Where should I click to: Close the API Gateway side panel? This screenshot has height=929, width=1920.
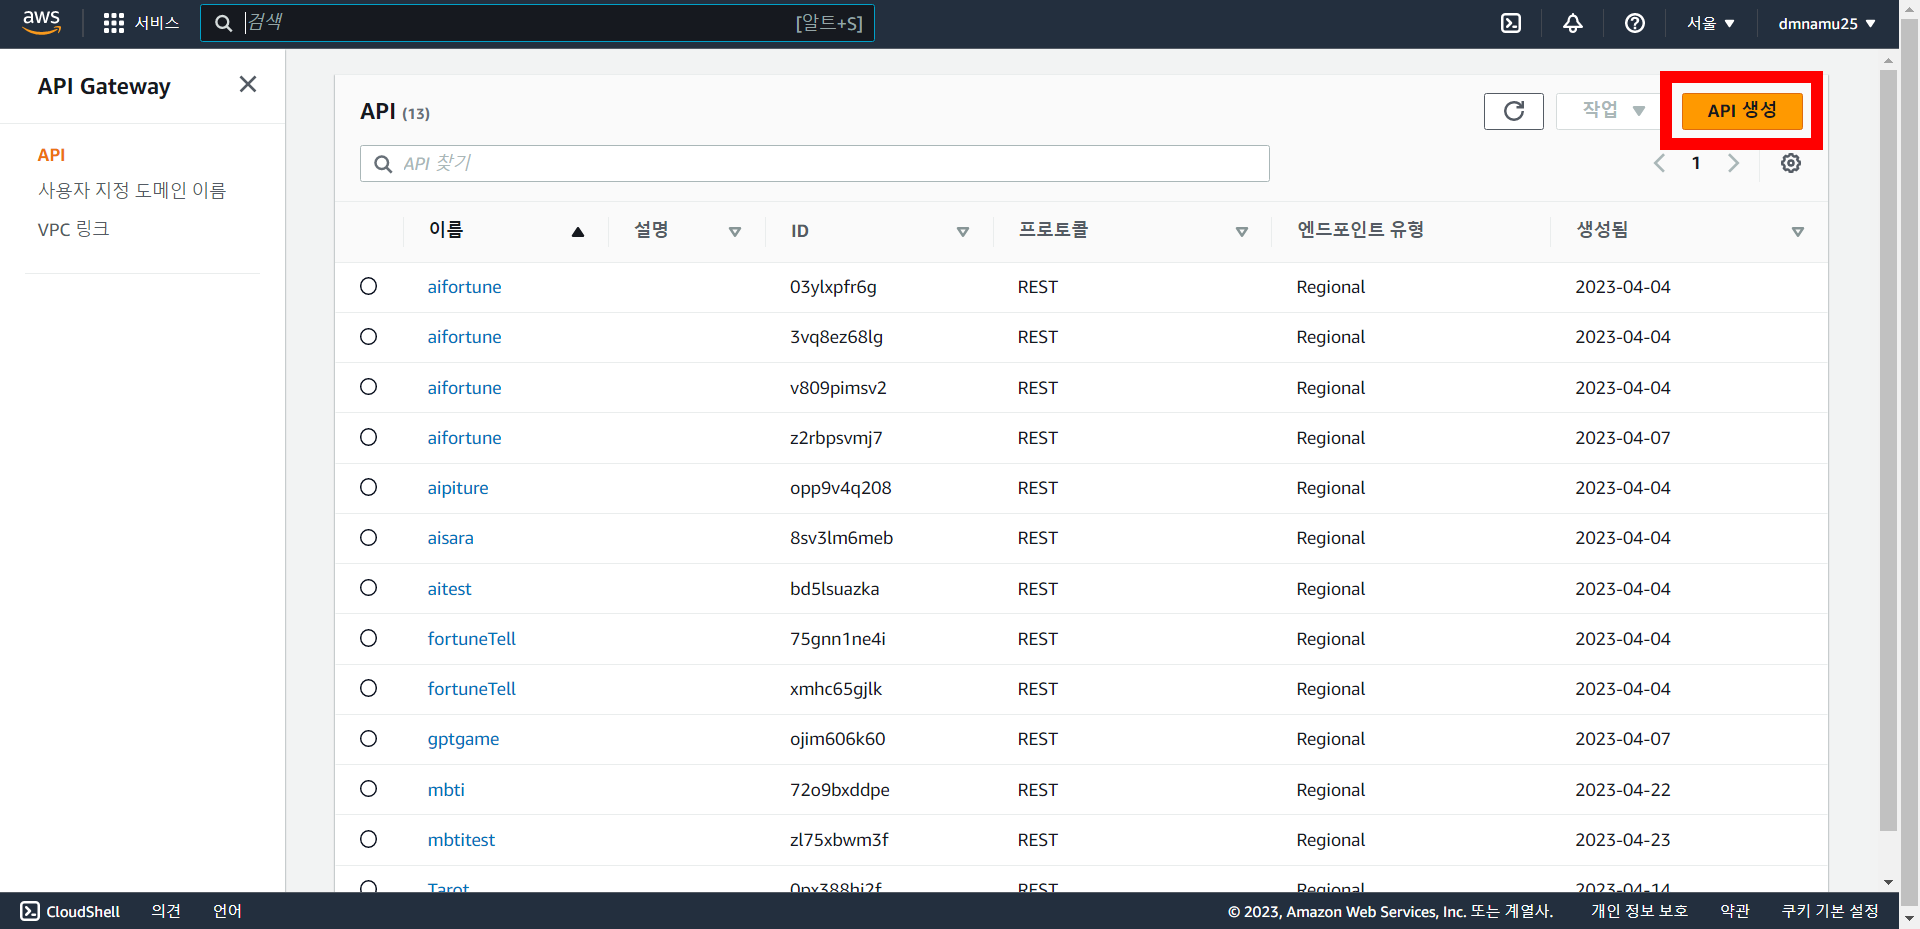pyautogui.click(x=248, y=85)
